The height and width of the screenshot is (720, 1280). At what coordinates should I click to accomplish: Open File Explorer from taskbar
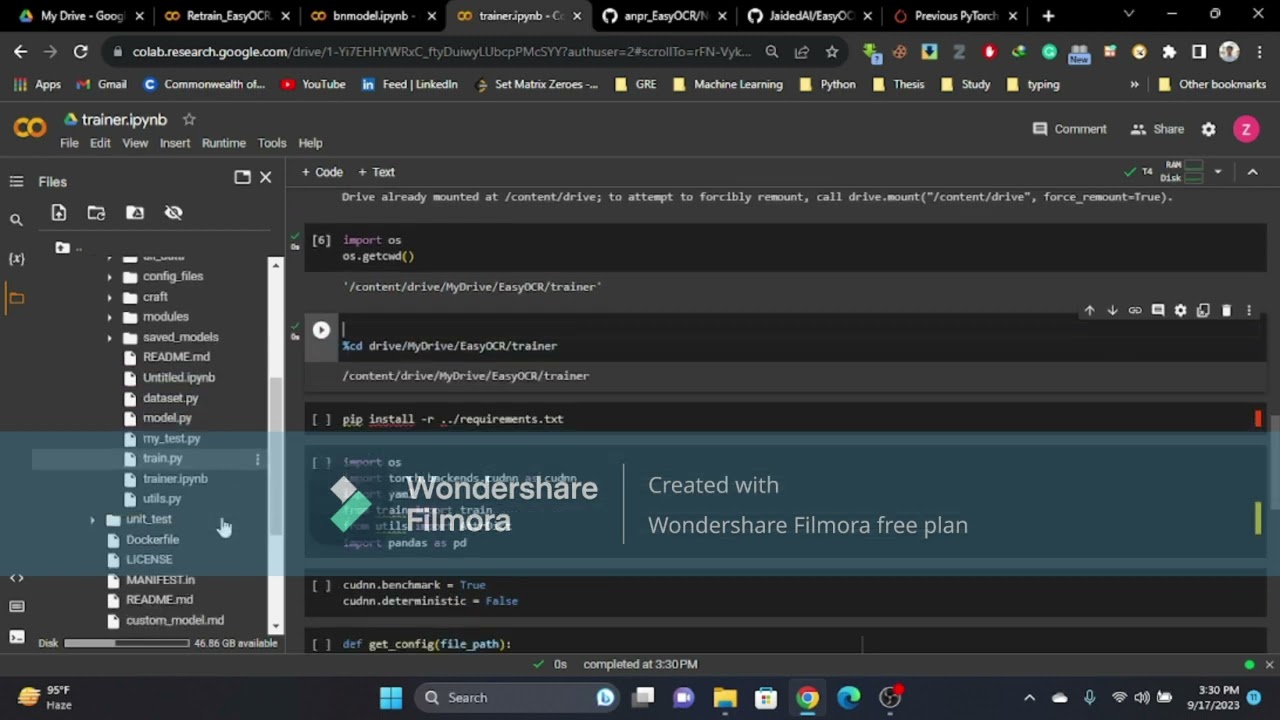725,698
